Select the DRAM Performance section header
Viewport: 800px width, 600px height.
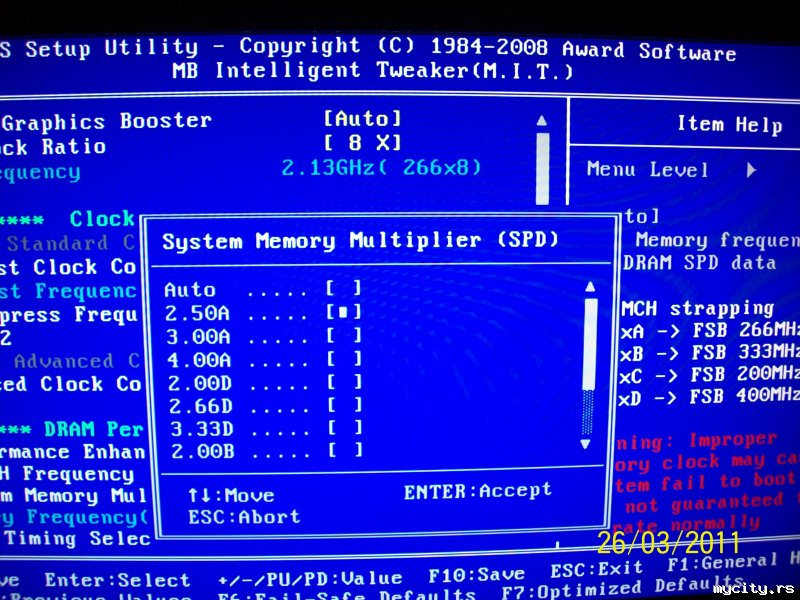click(72, 430)
